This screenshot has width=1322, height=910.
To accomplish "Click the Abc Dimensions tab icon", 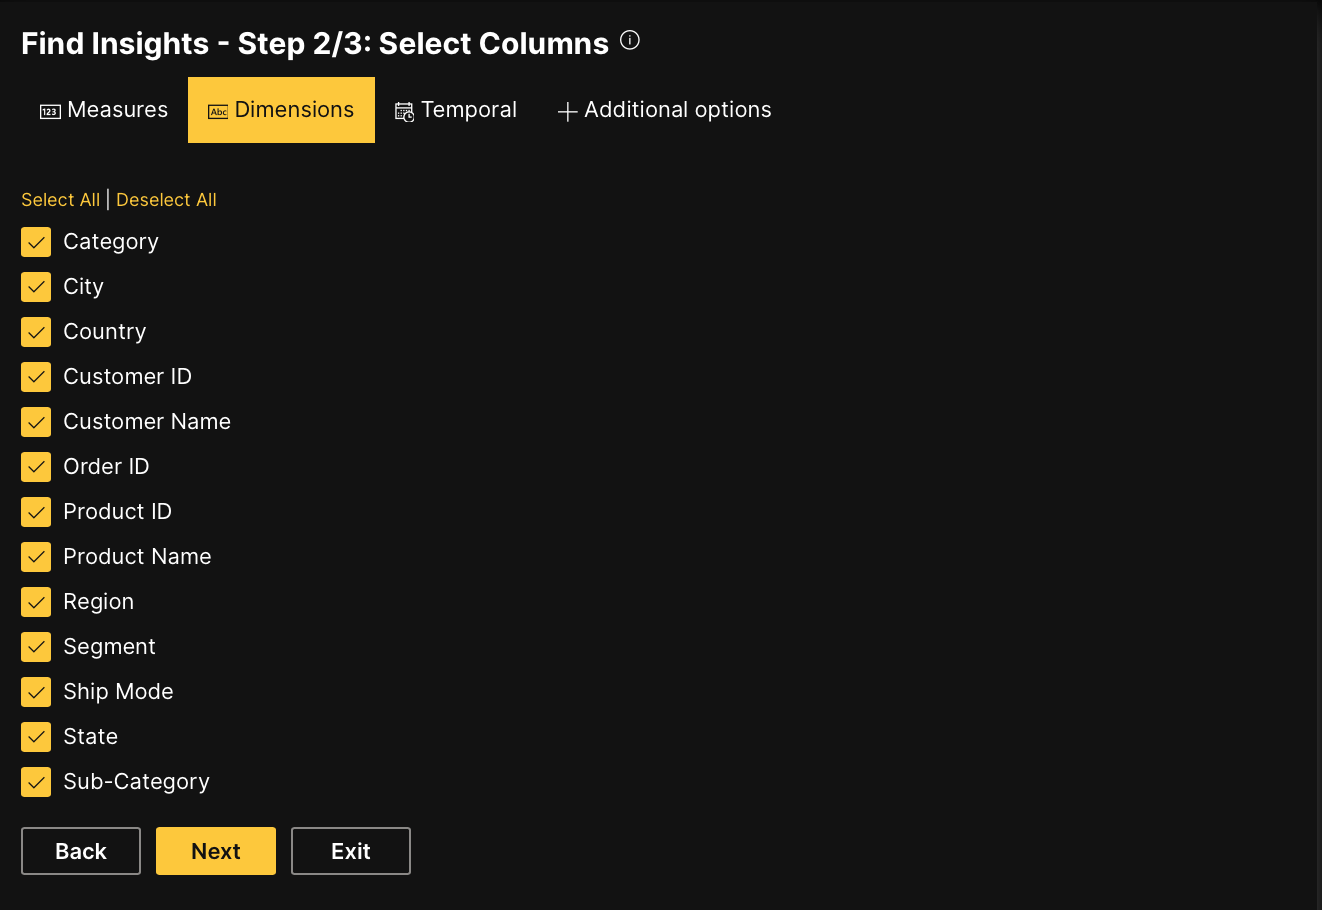I will [x=218, y=112].
